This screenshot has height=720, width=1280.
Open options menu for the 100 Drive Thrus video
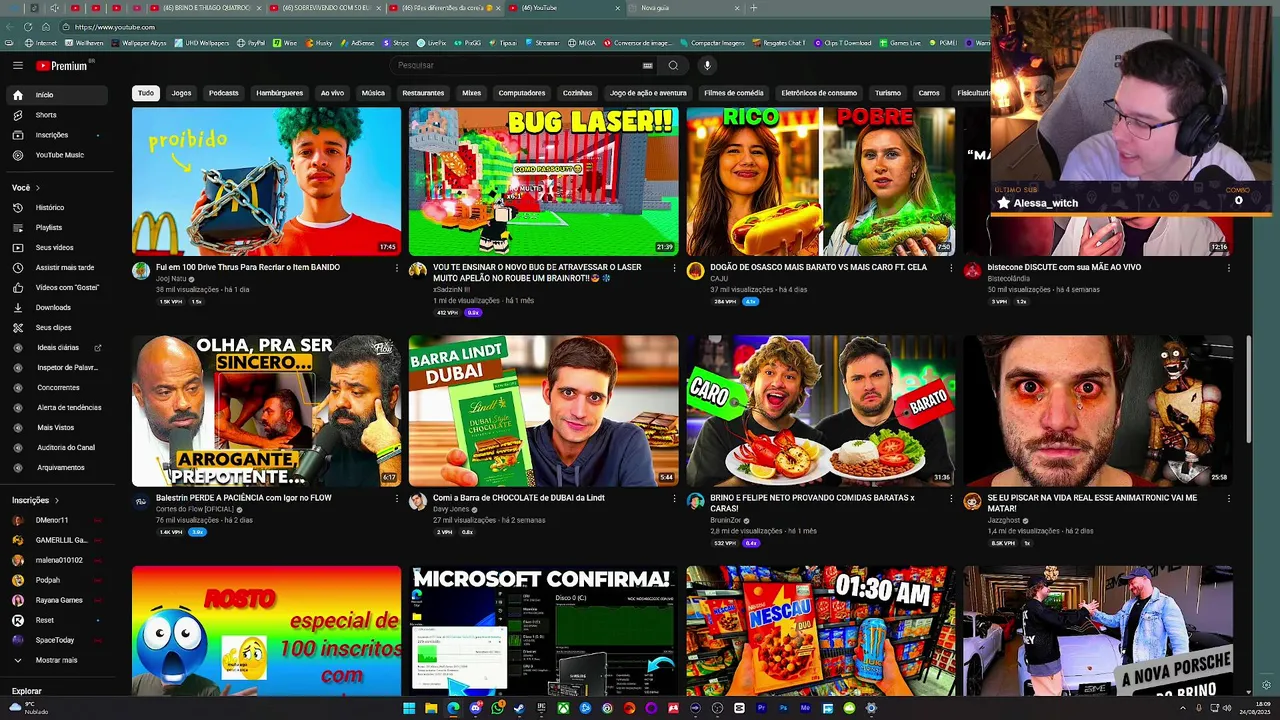coord(397,268)
